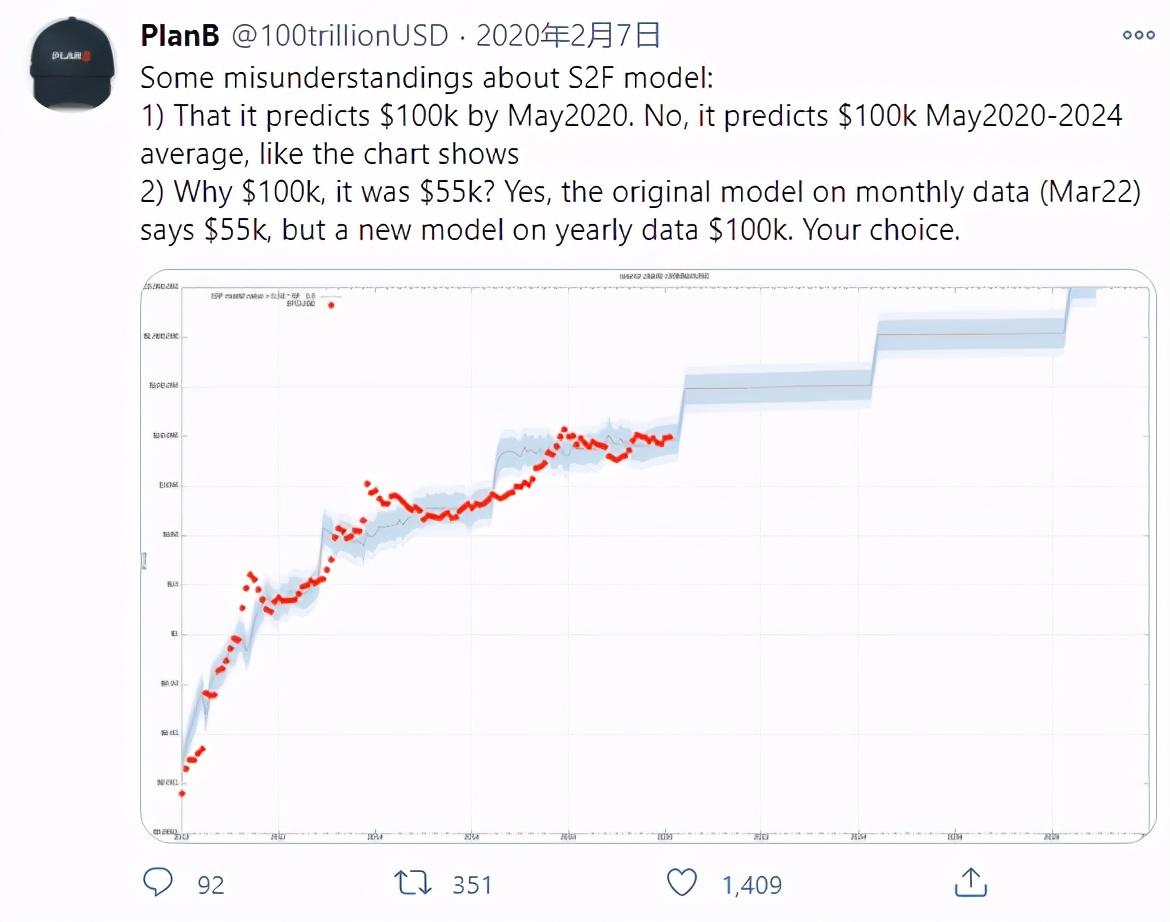This screenshot has height=922, width=1170.
Task: Open the PlanB display name
Action: 180,35
